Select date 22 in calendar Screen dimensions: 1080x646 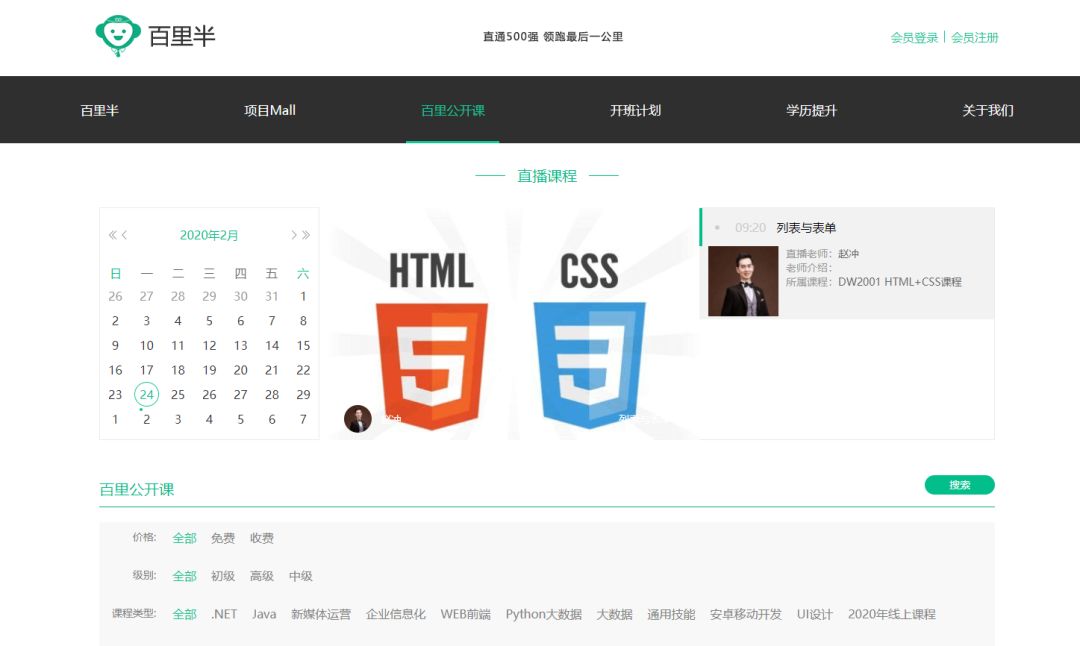point(303,370)
